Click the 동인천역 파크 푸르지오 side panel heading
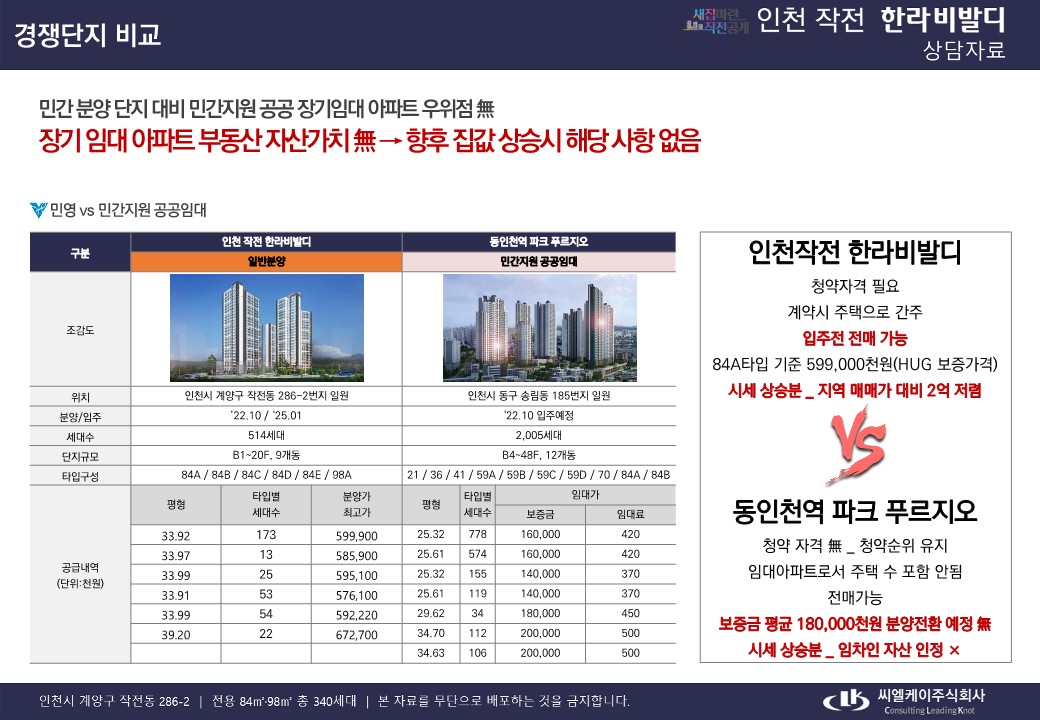 click(x=855, y=511)
